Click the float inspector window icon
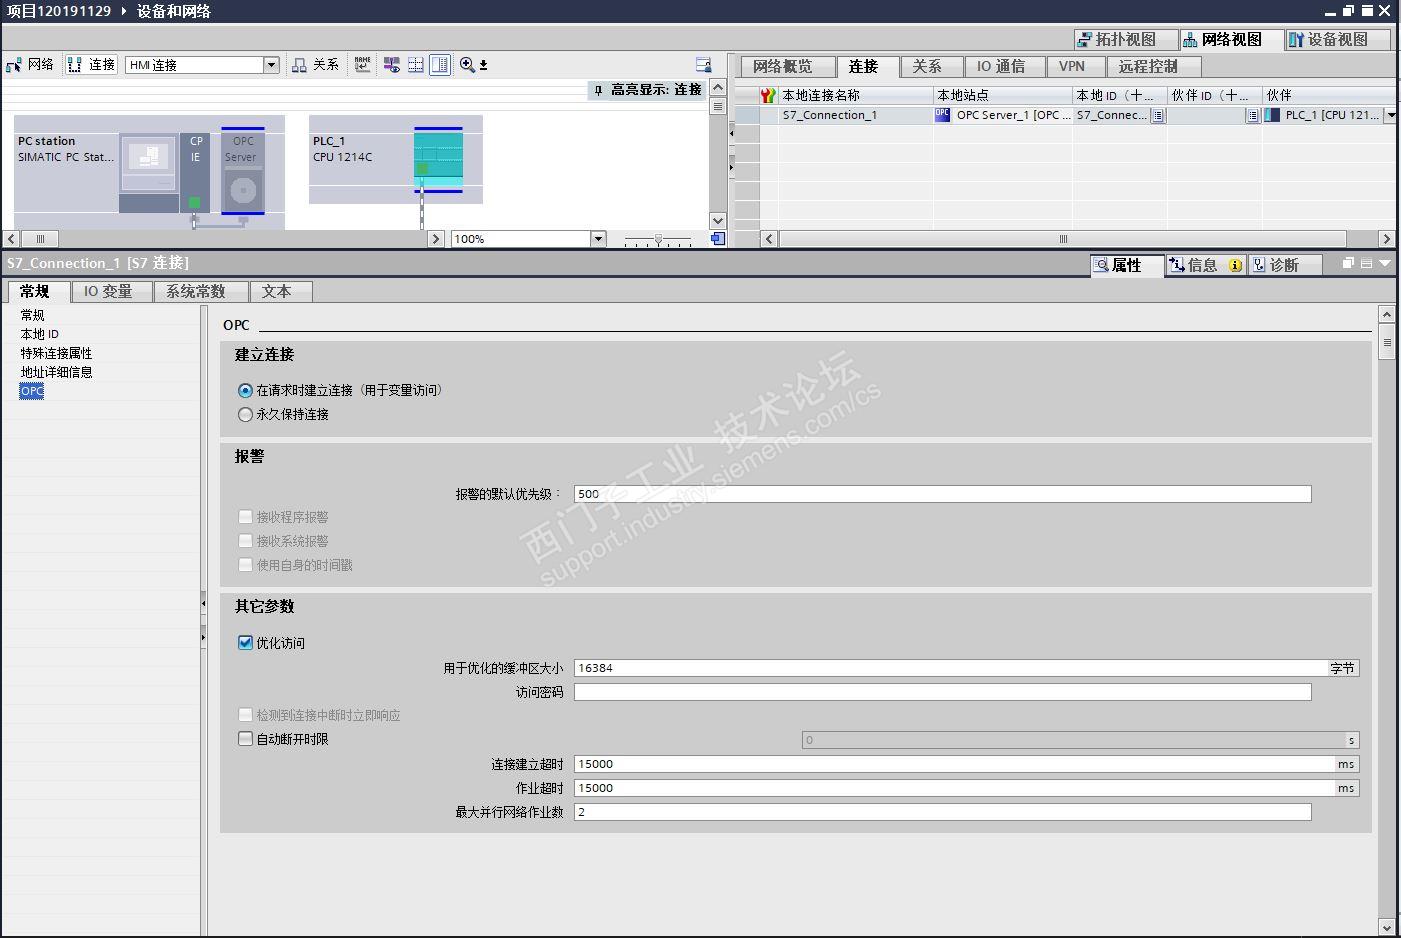This screenshot has width=1401, height=938. (1348, 264)
